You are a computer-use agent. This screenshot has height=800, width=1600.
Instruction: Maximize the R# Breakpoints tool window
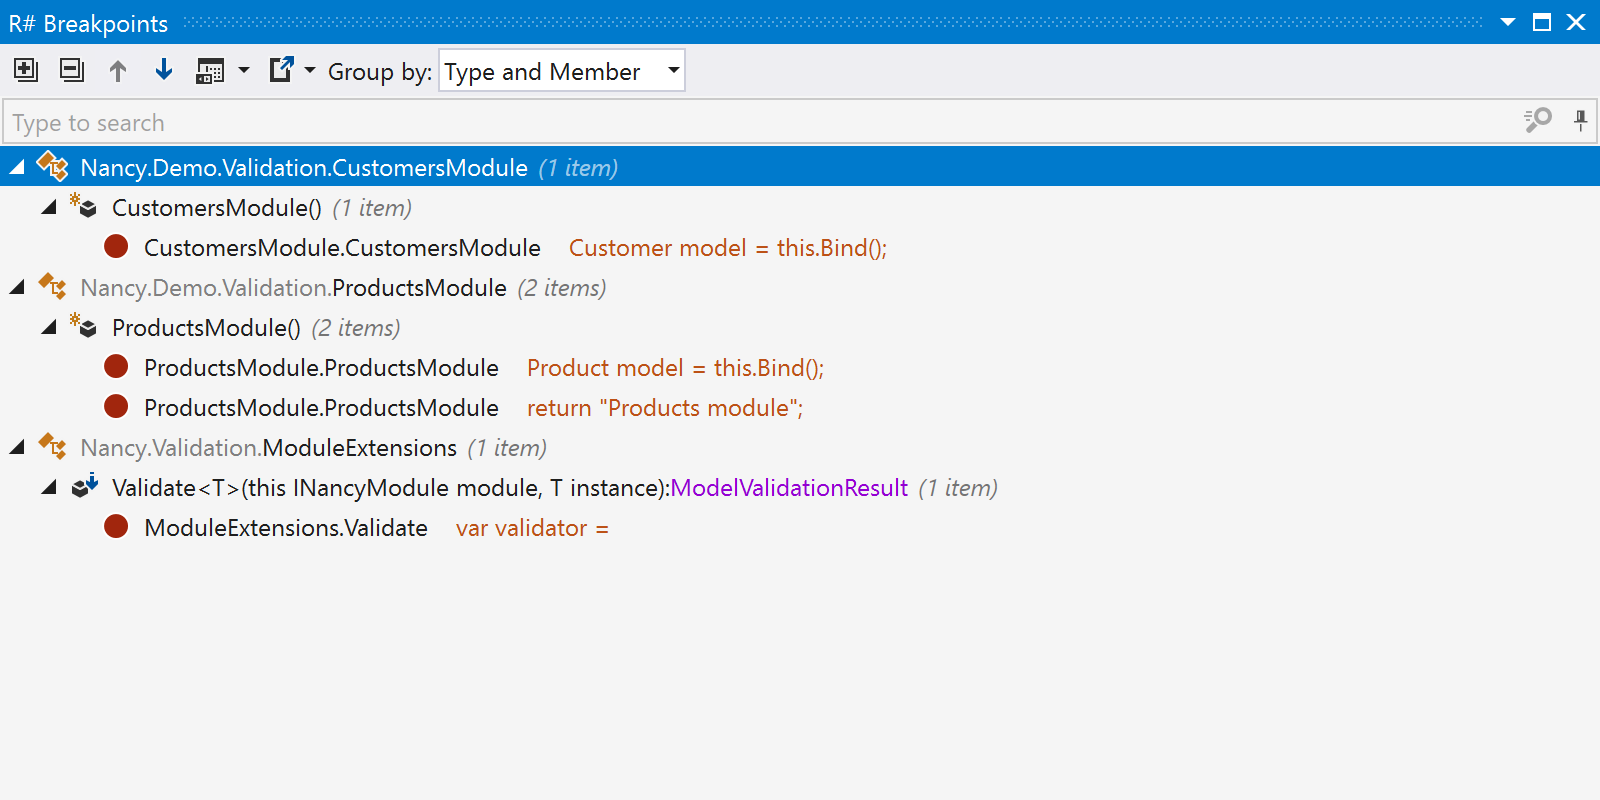[1542, 22]
